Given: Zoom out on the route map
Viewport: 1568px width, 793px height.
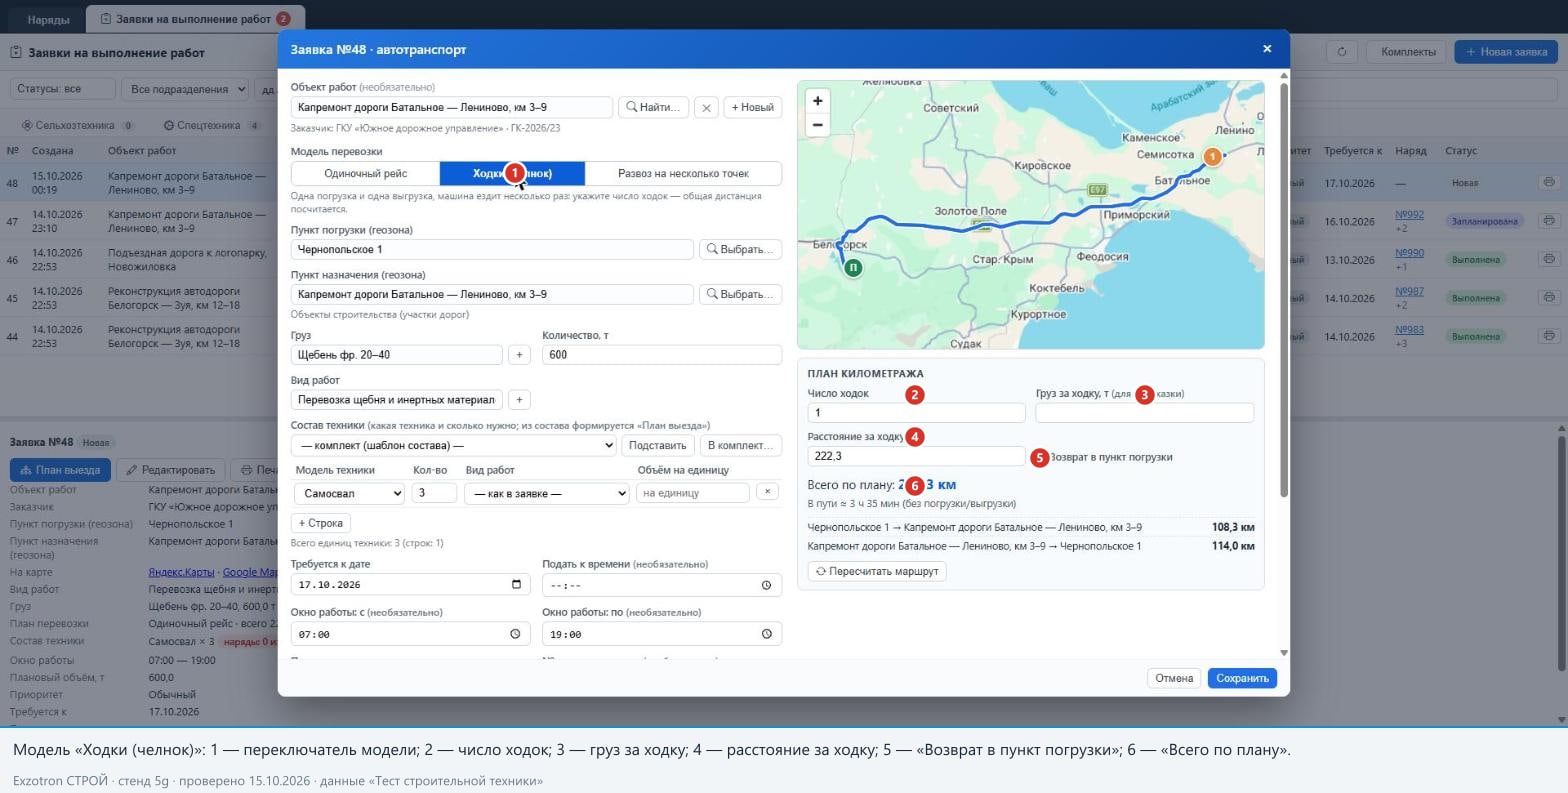Looking at the screenshot, I should click(x=818, y=125).
